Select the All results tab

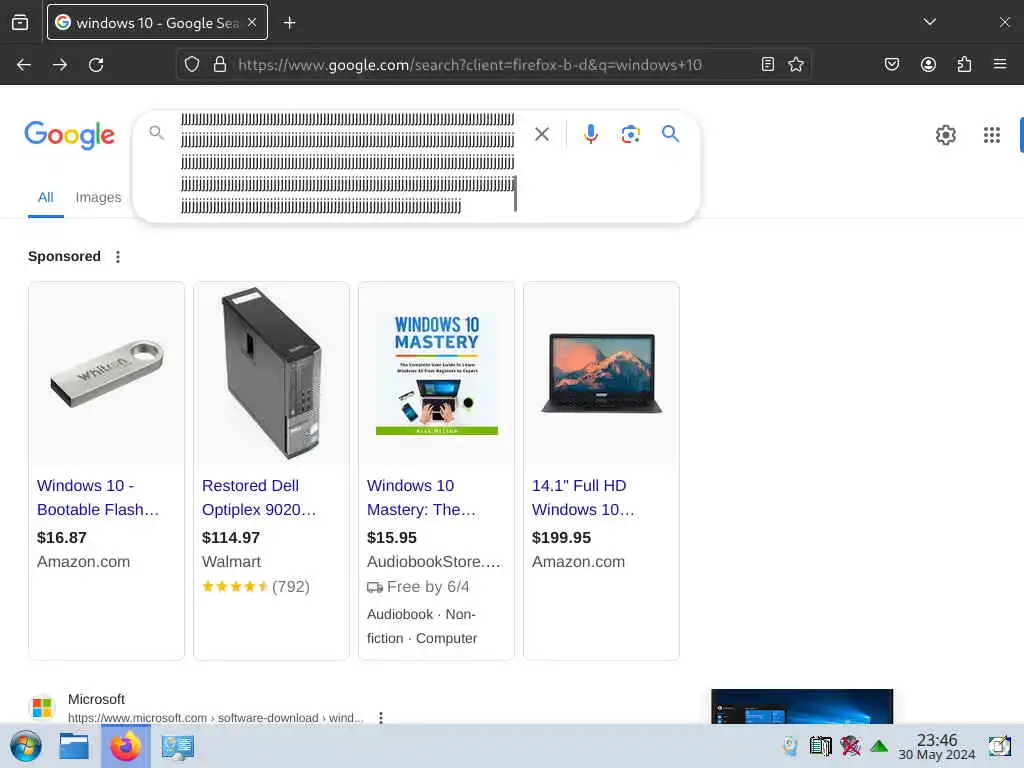[x=46, y=197]
